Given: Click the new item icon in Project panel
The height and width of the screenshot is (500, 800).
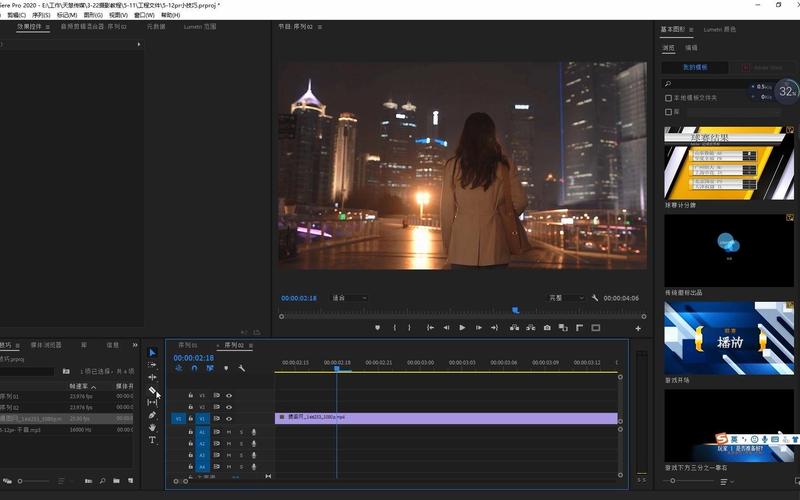Looking at the screenshot, I should [130, 481].
